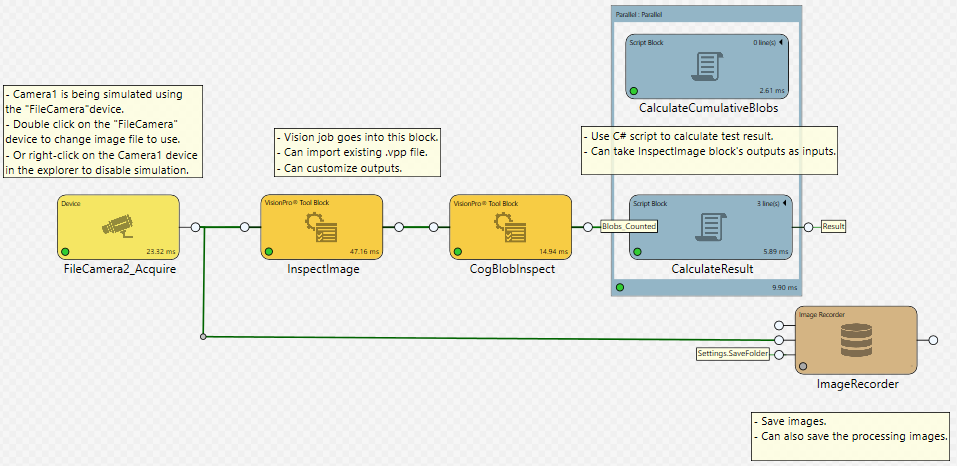Expand the 3 line(s) arrow on CalculateResult
The image size is (957, 466).
[781, 204]
